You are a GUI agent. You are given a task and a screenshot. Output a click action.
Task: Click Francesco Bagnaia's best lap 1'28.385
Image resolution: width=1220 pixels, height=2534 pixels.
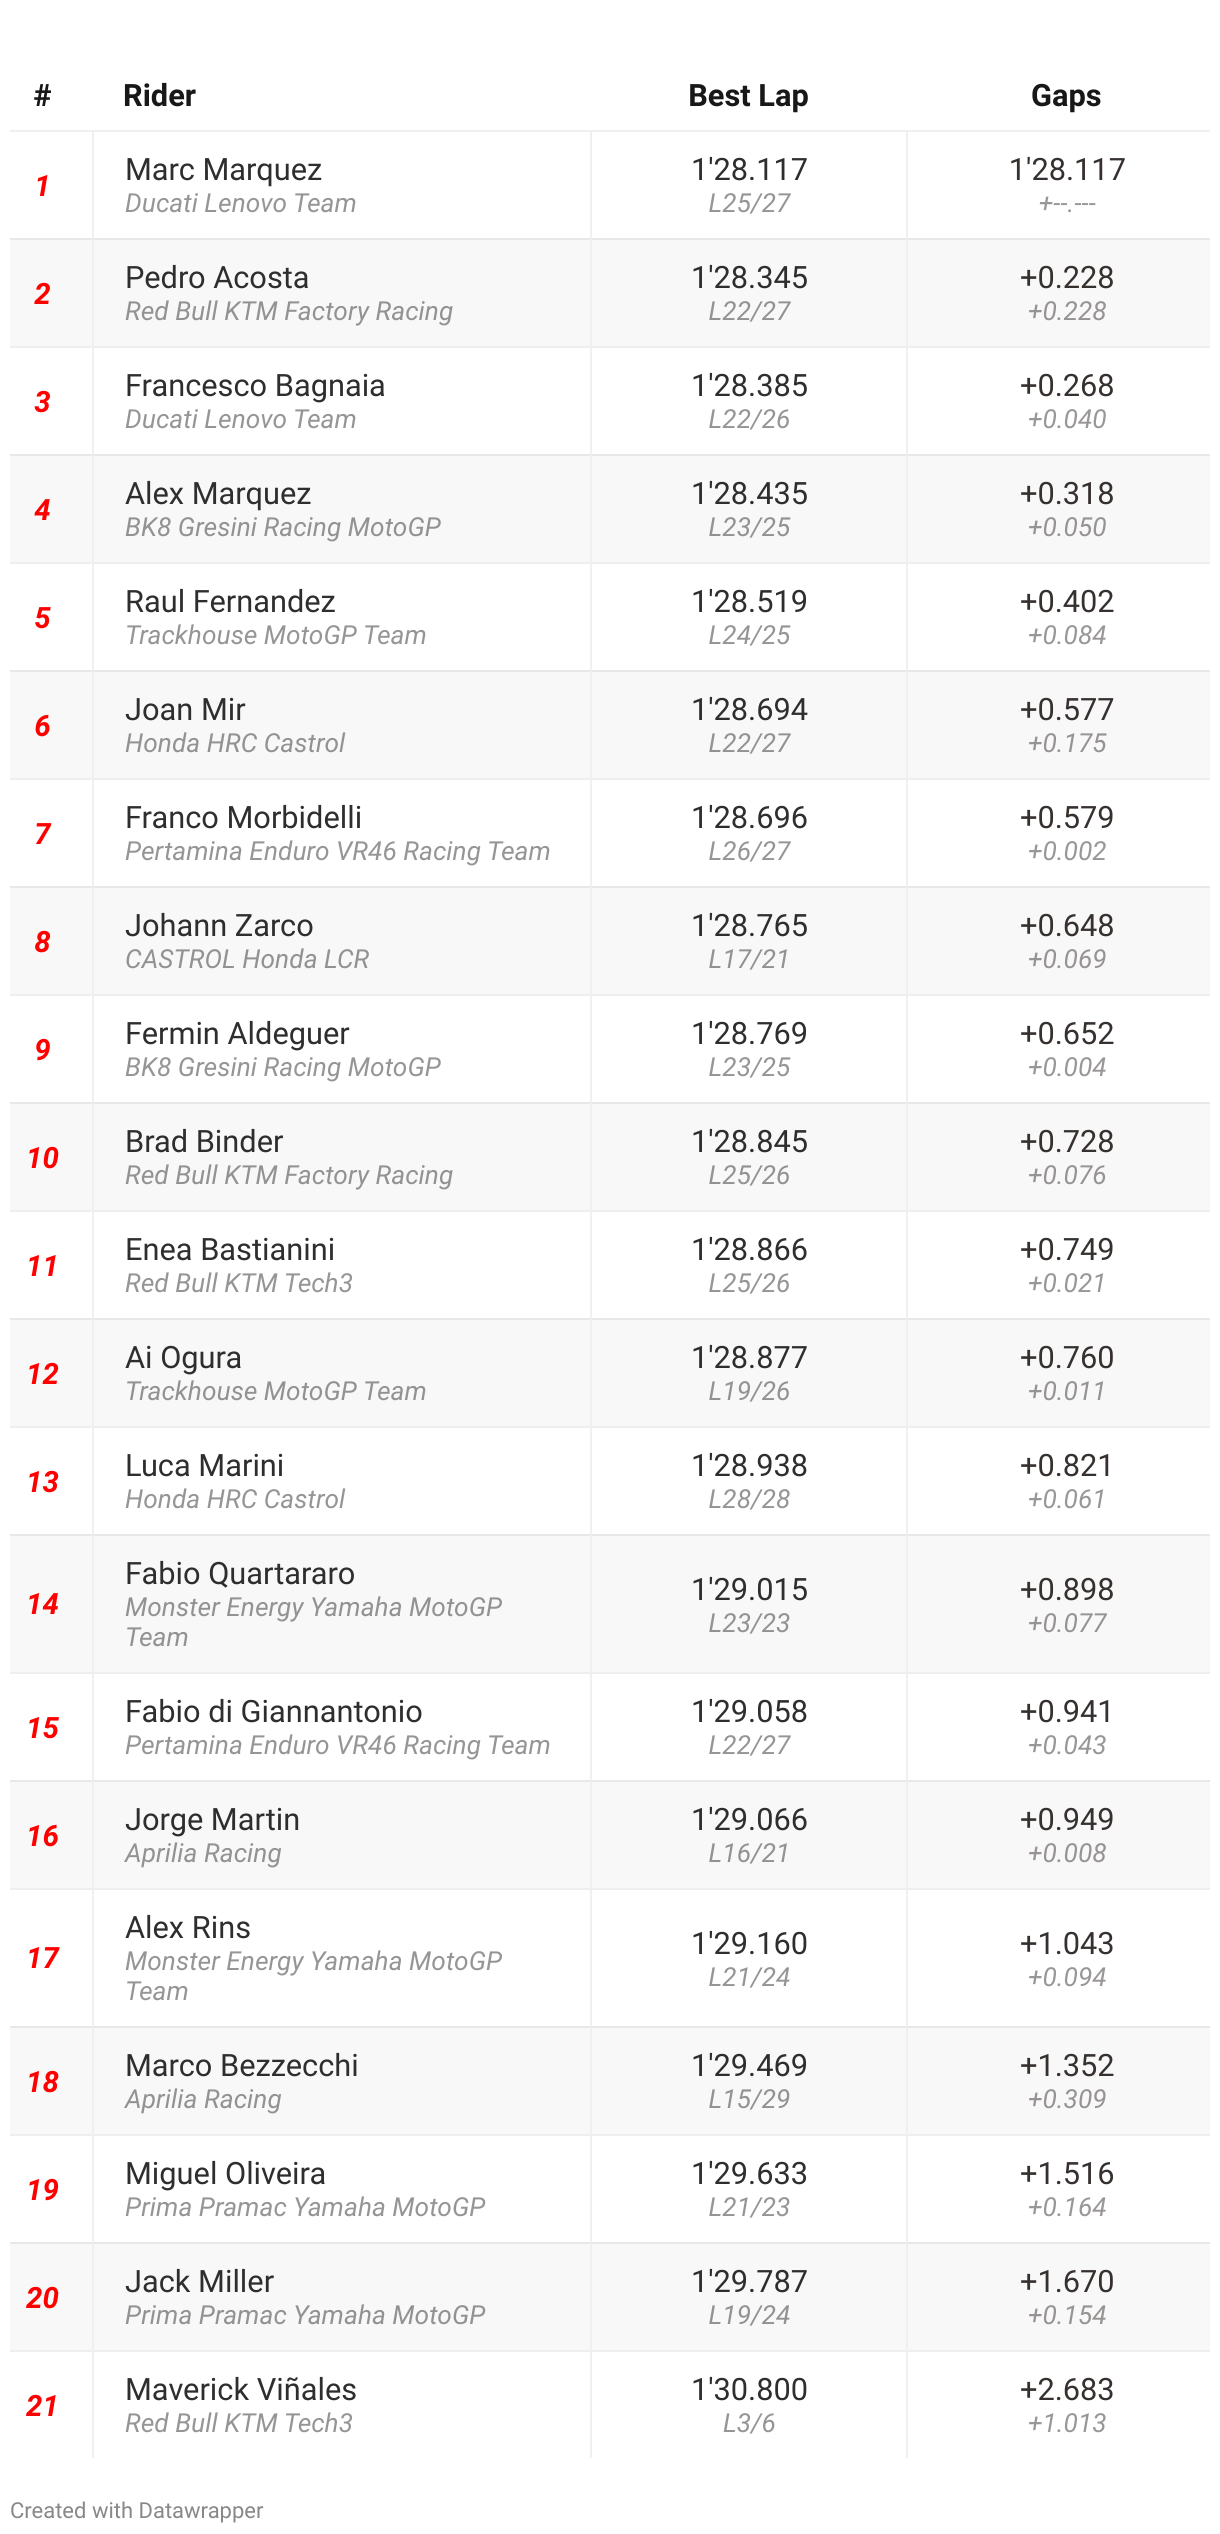tap(749, 385)
